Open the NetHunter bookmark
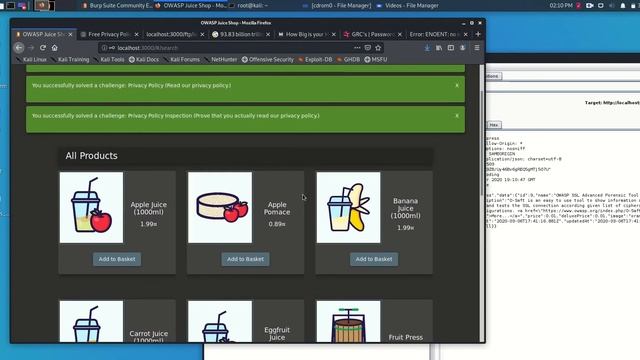This screenshot has height=360, width=640. [221, 60]
